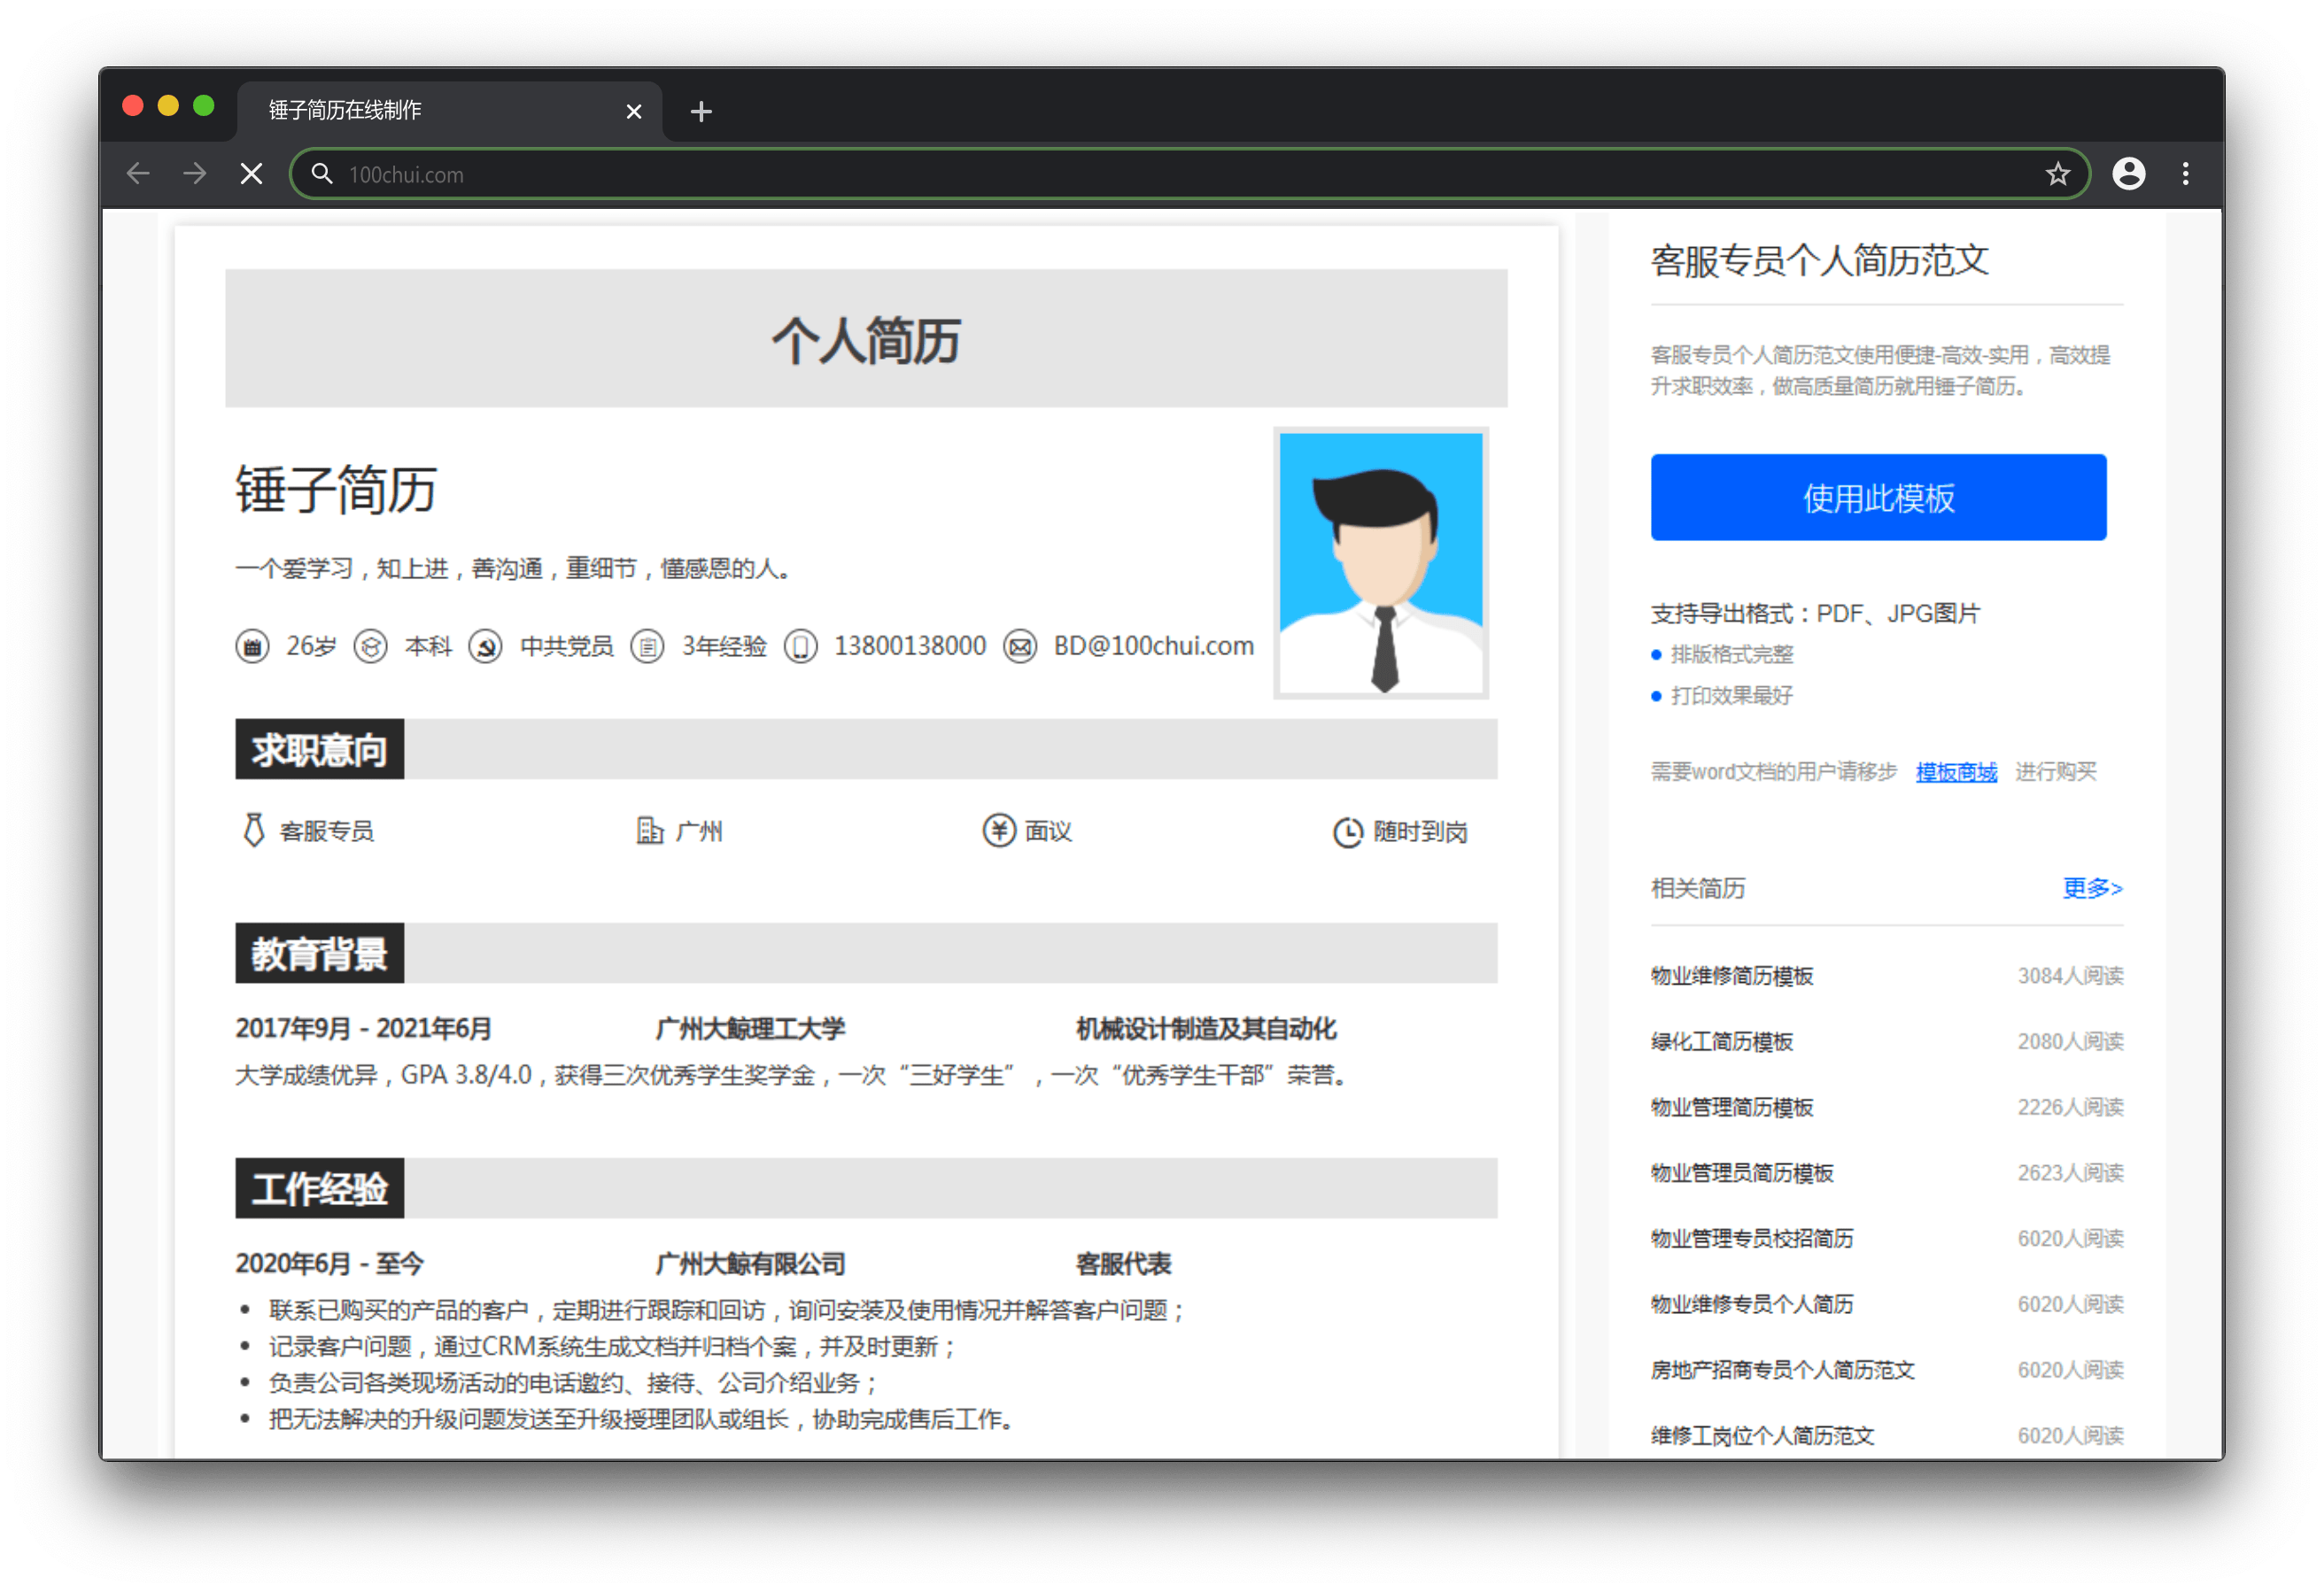Click 更多> for related resumes
The height and width of the screenshot is (1592, 2324).
(x=2092, y=888)
